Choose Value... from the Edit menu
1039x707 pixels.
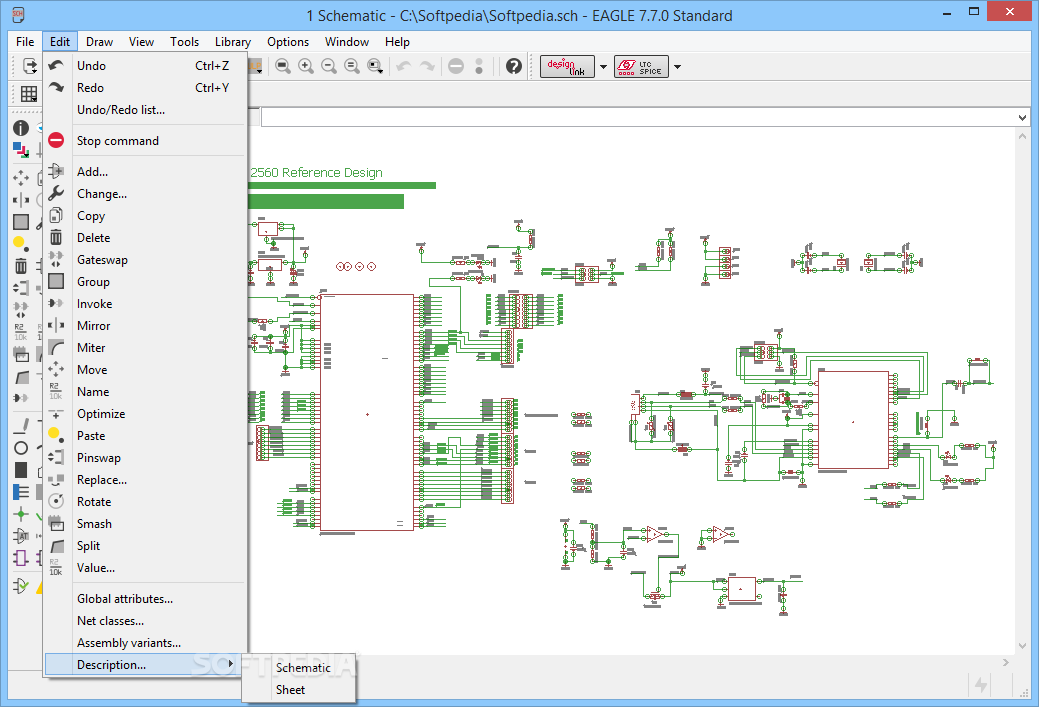click(x=145, y=568)
